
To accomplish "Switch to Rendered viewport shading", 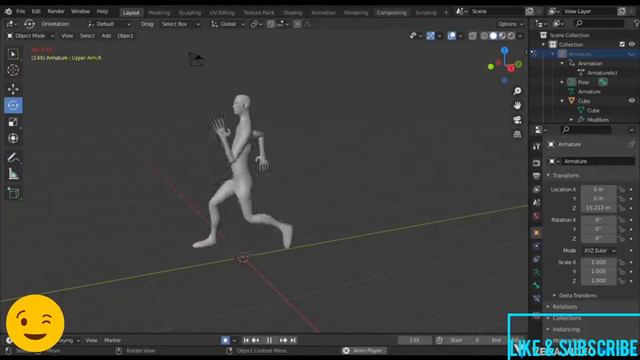I will tap(511, 36).
